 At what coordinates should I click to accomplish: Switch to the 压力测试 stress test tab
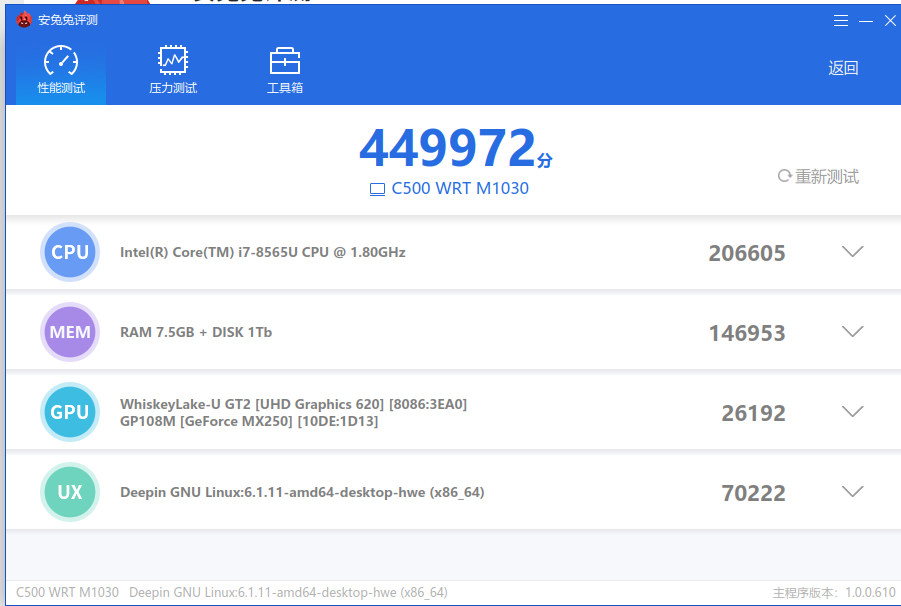pos(173,69)
